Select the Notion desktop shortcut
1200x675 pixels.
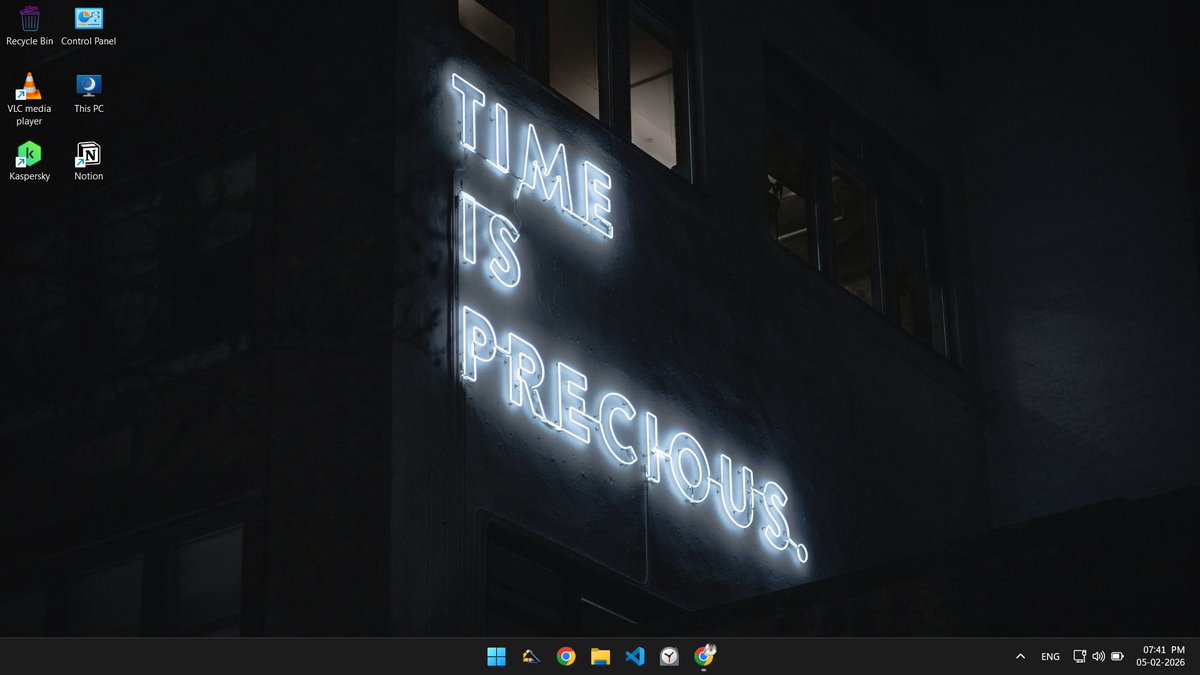(x=89, y=160)
